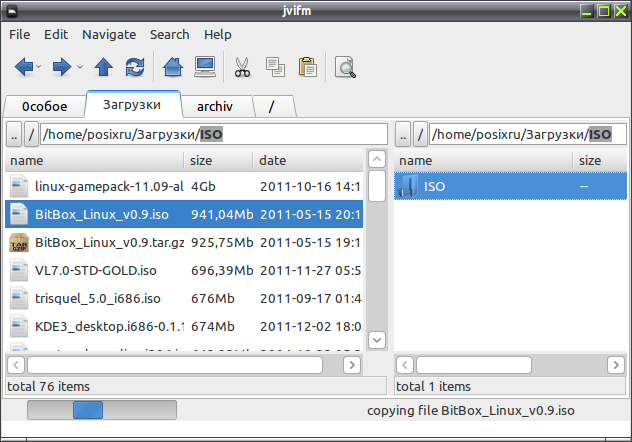Switch to the archiv tab
Image resolution: width=632 pixels, height=442 pixels.
[215, 106]
